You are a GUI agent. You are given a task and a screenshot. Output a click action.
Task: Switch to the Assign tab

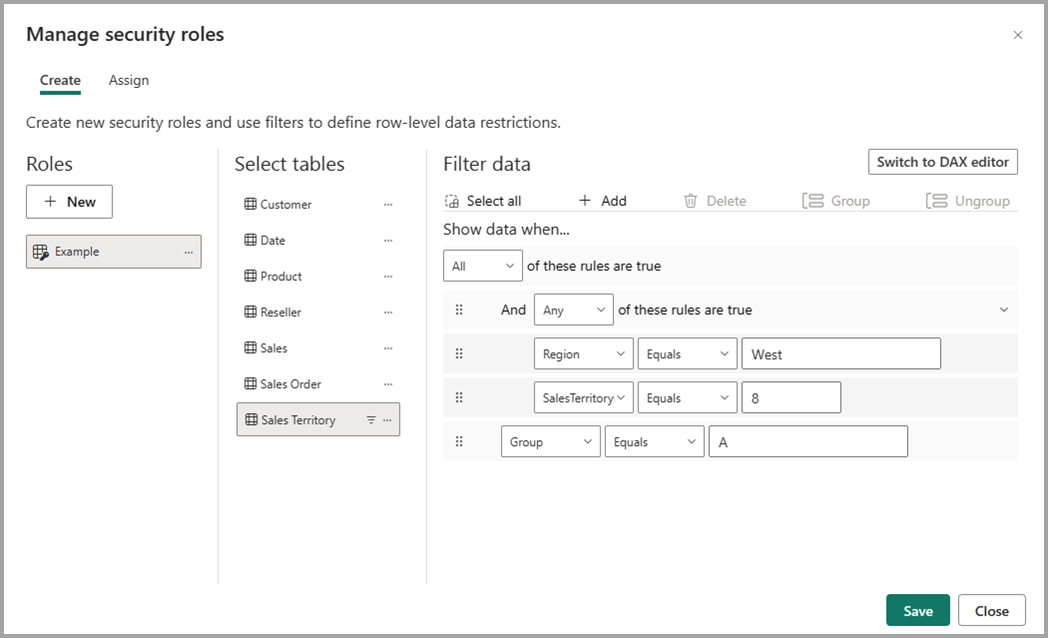pos(129,80)
